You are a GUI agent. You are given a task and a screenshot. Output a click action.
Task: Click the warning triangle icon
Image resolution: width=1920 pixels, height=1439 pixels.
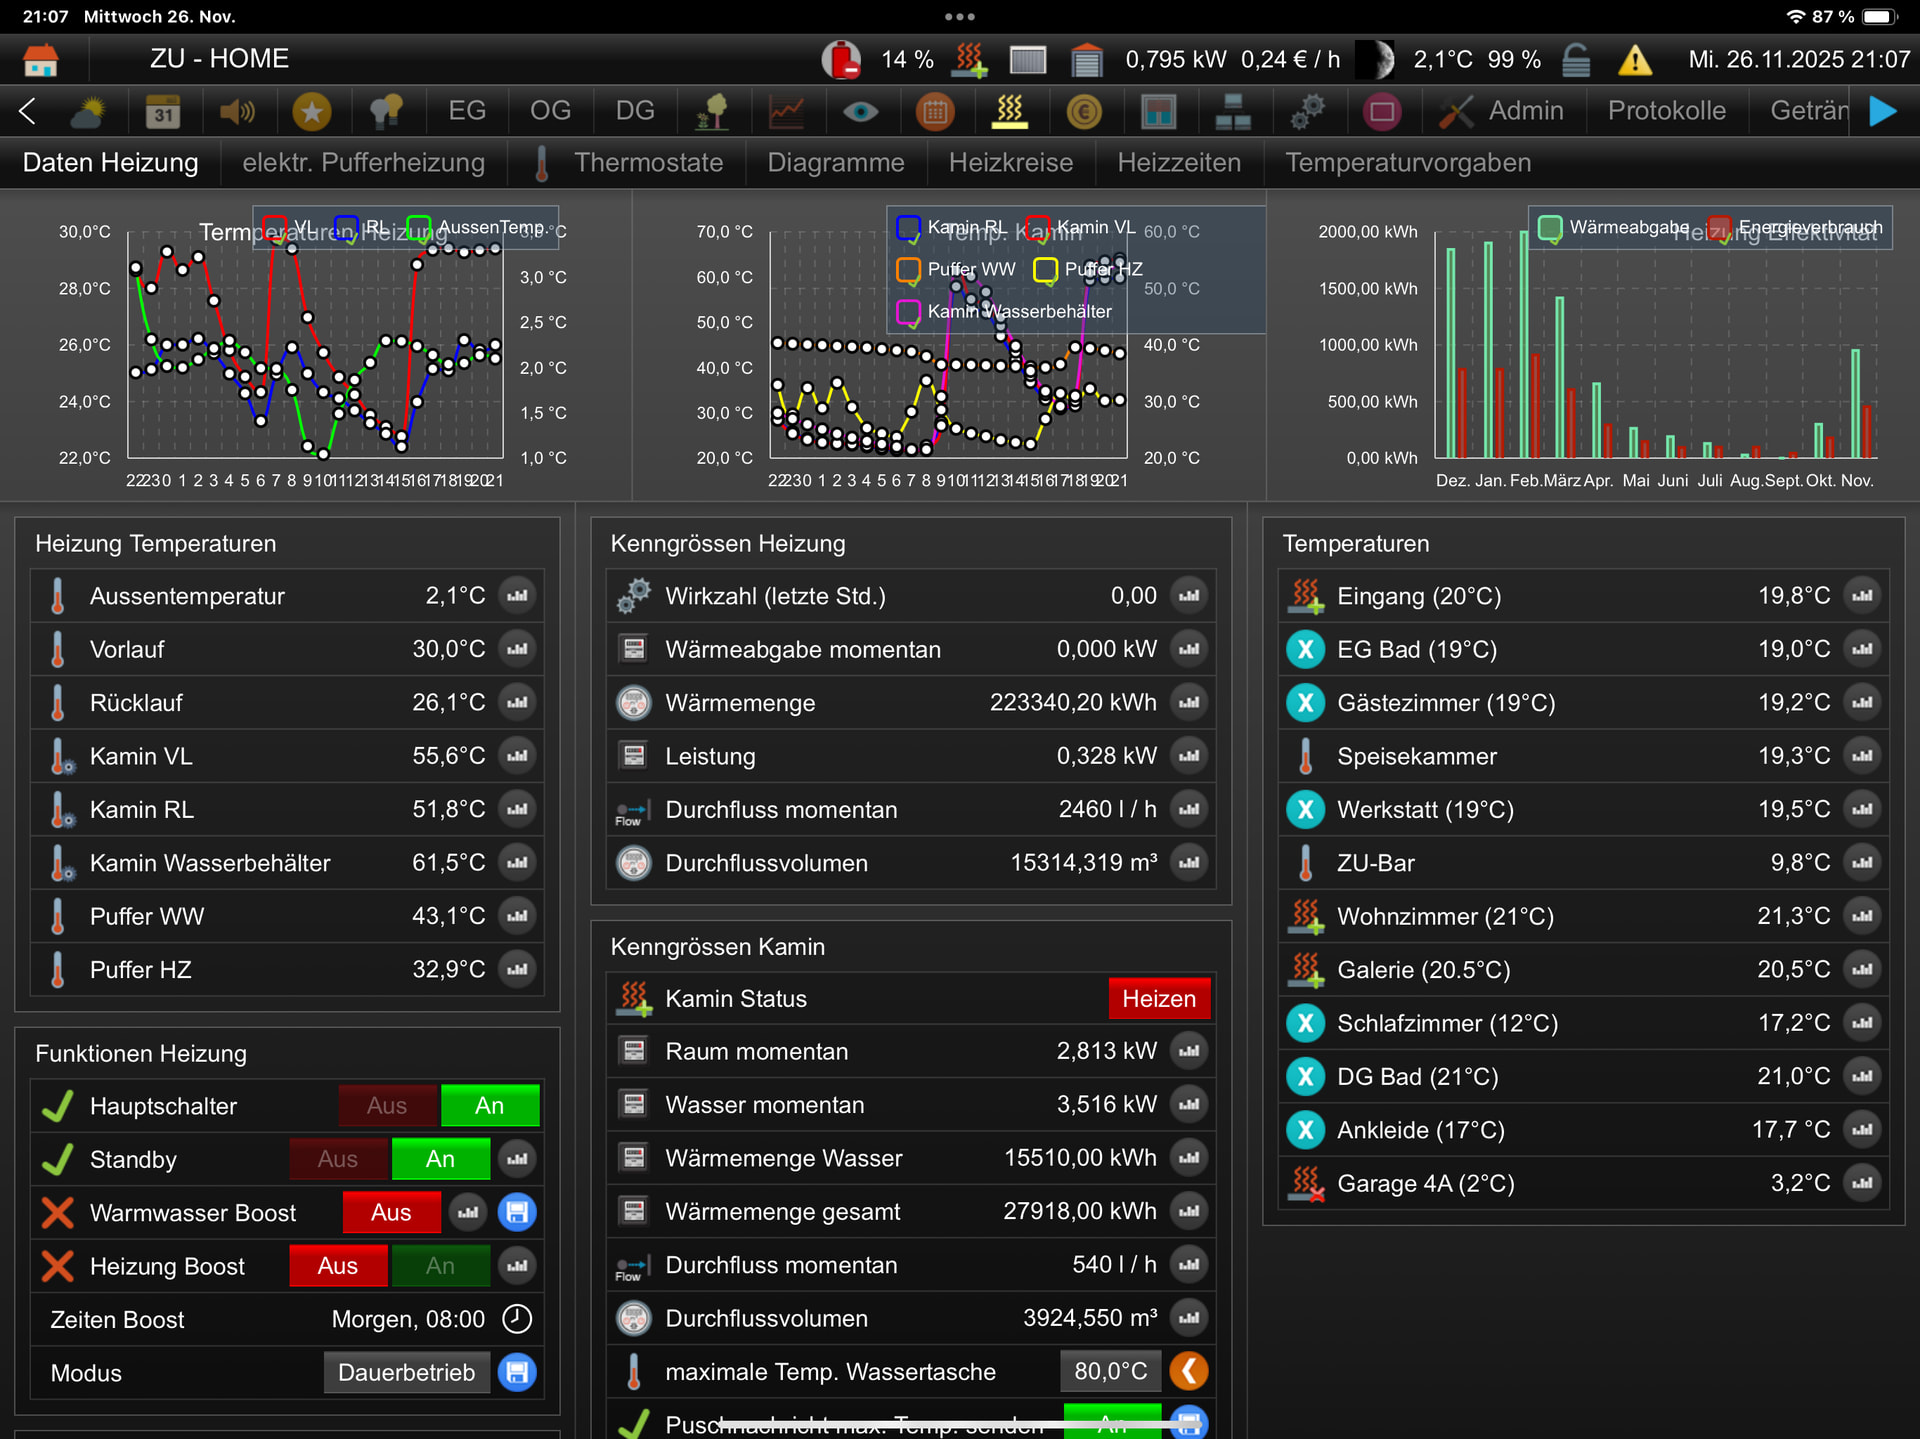(1634, 60)
